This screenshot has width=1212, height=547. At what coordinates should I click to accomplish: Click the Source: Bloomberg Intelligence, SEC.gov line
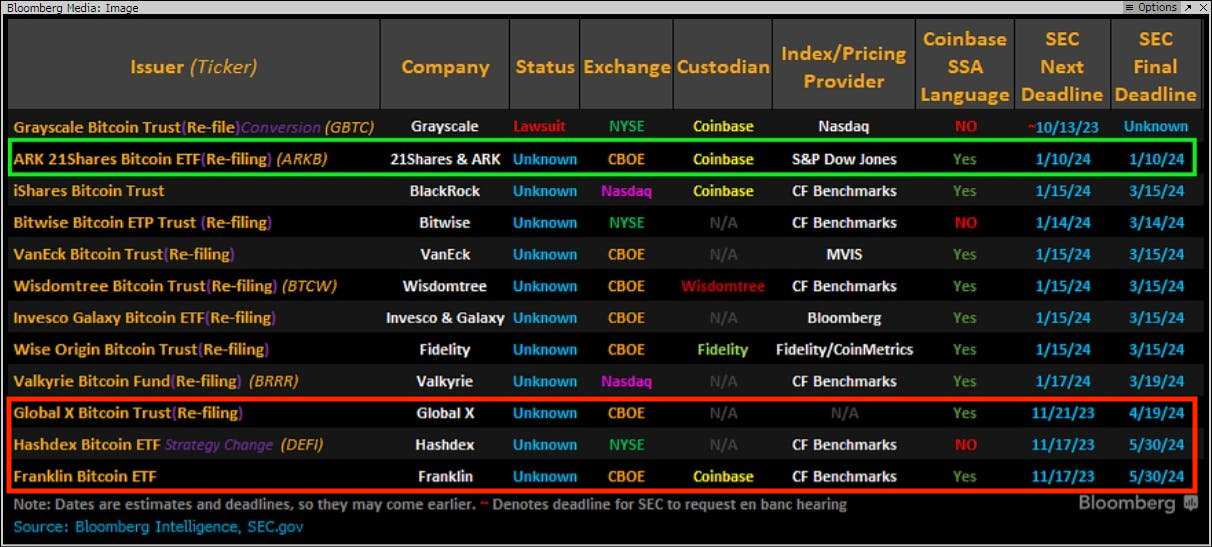(x=158, y=526)
